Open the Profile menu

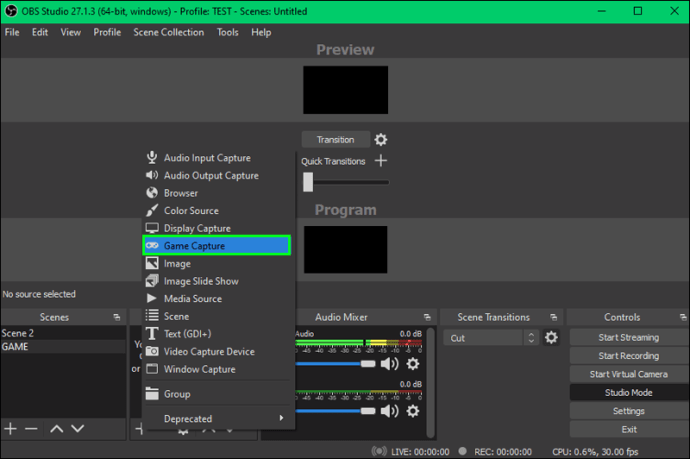coord(107,32)
